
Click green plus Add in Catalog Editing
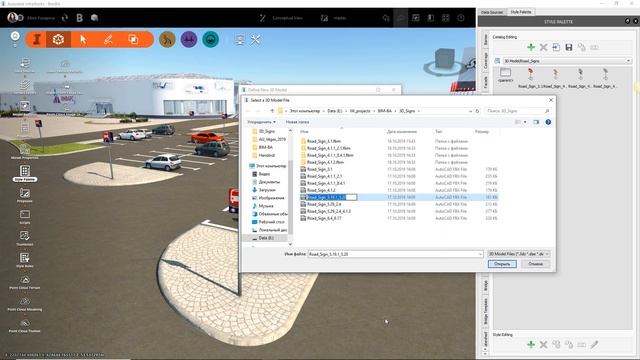click(531, 47)
